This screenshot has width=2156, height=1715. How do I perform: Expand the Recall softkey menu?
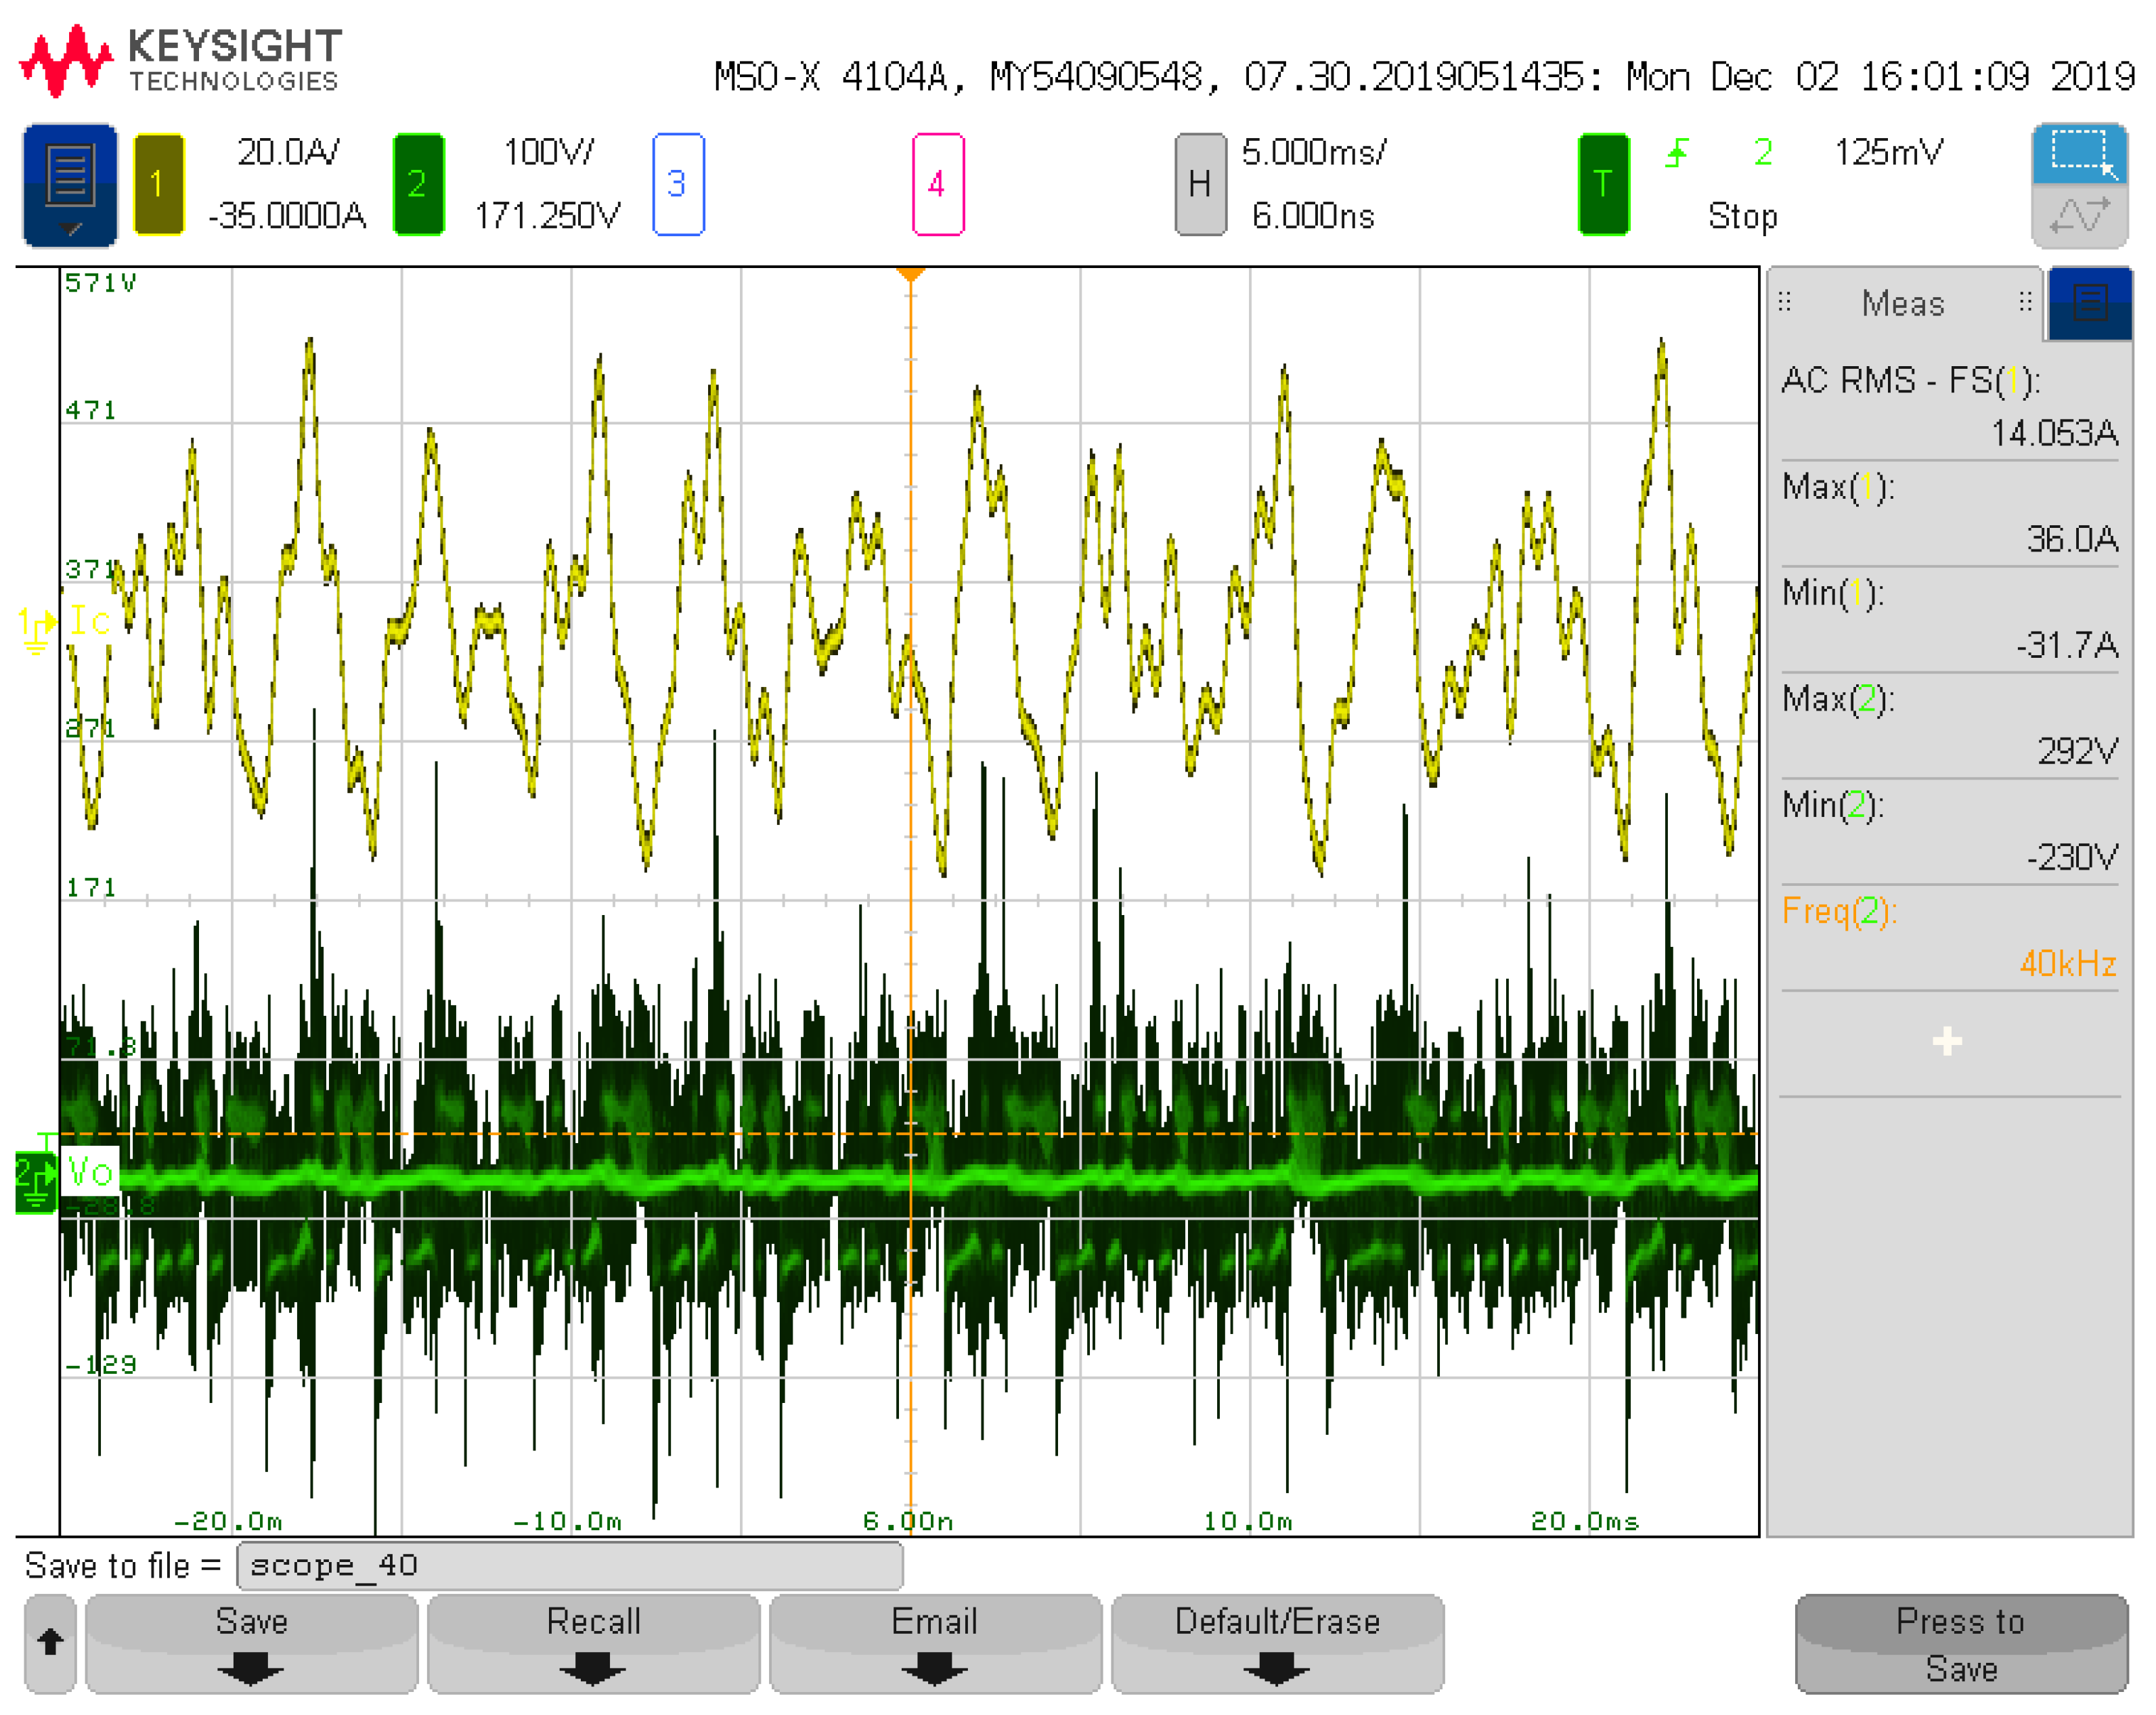click(x=593, y=1642)
